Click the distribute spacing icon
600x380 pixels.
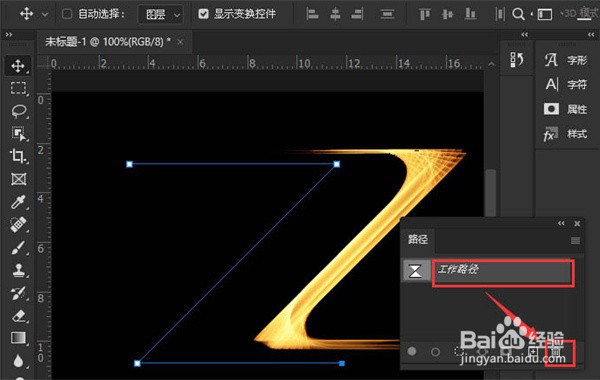coord(499,15)
